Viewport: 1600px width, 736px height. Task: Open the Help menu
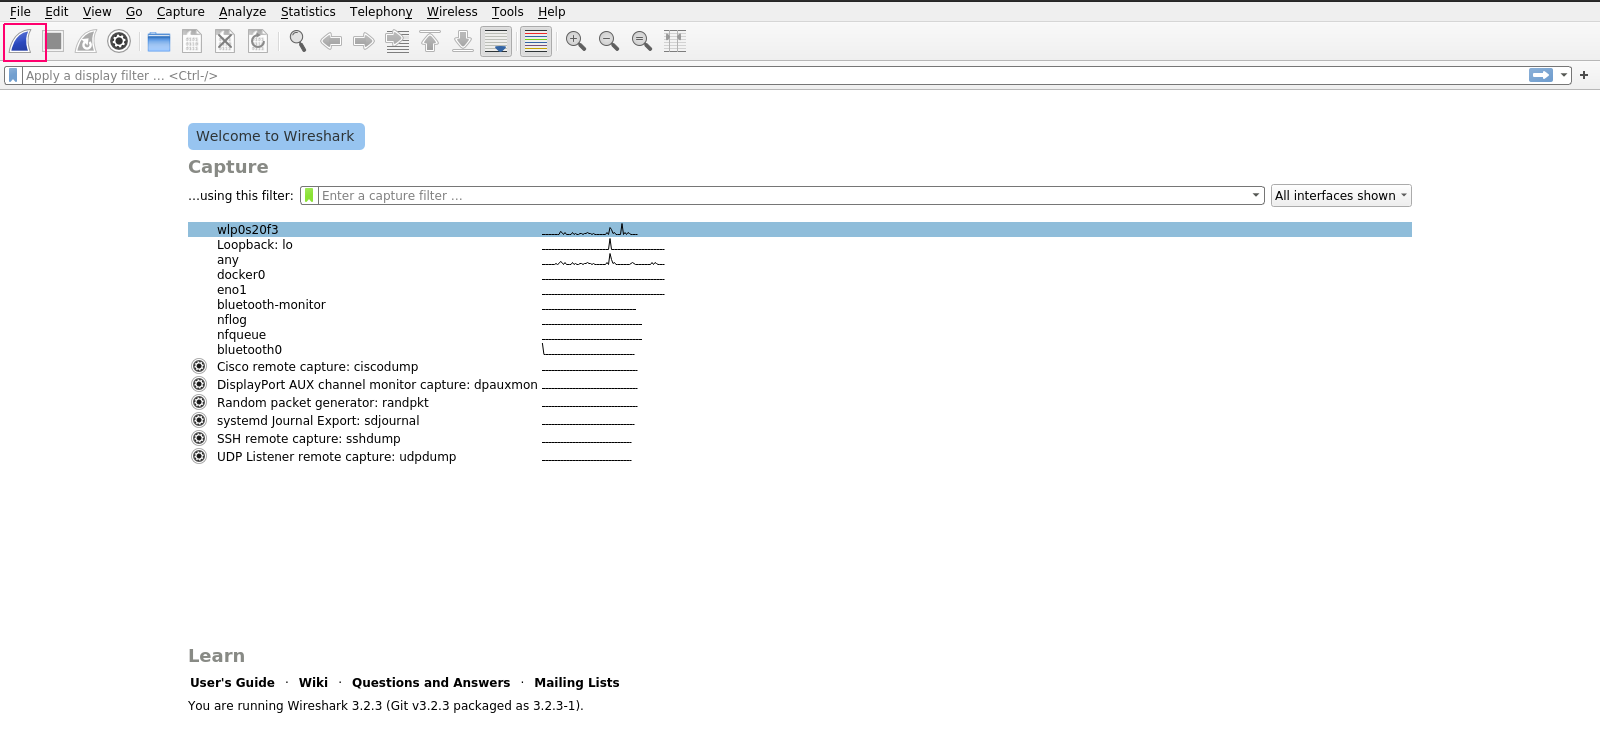(552, 12)
